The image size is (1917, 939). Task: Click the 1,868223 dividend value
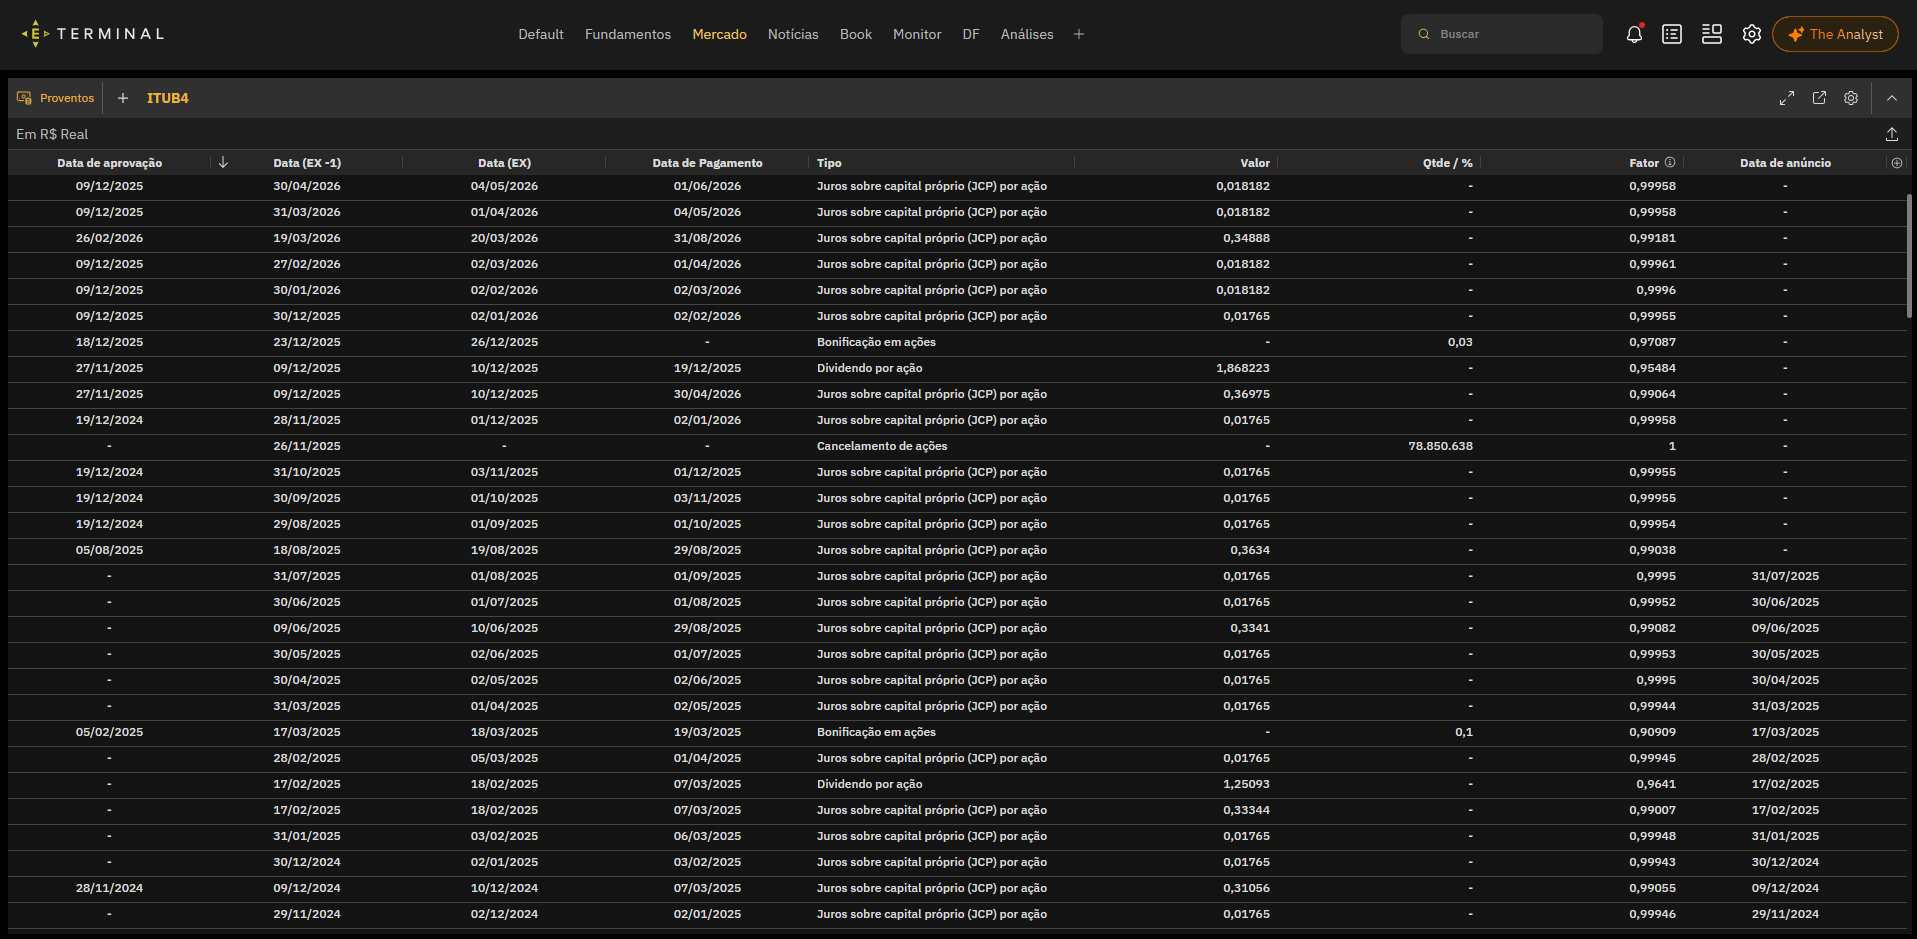click(x=1243, y=368)
